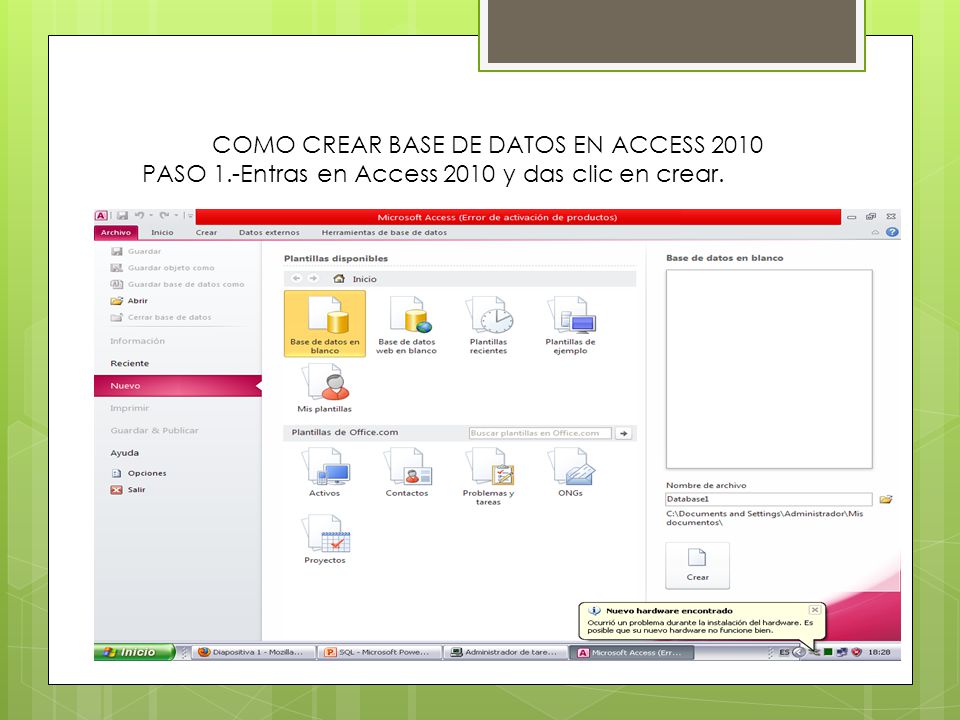Image resolution: width=960 pixels, height=720 pixels.
Task: Click the Inicio home icon in templates breadcrumb
Action: point(339,279)
